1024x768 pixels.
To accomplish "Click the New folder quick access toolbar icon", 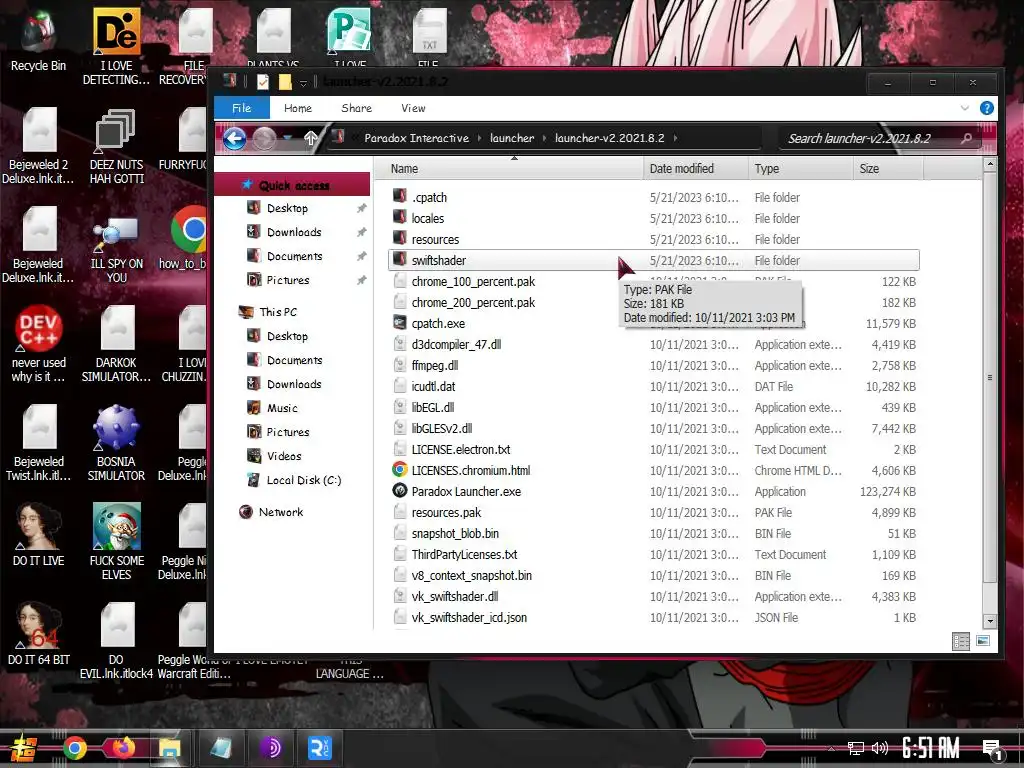I will 285,82.
